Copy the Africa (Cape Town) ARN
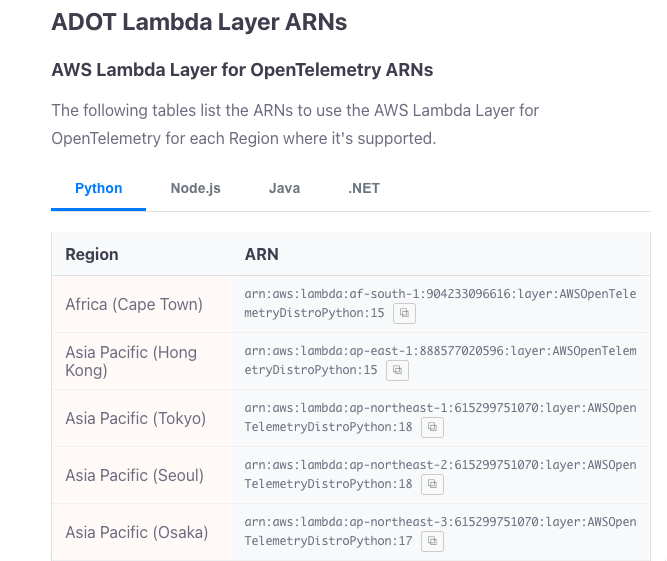 pyautogui.click(x=405, y=313)
